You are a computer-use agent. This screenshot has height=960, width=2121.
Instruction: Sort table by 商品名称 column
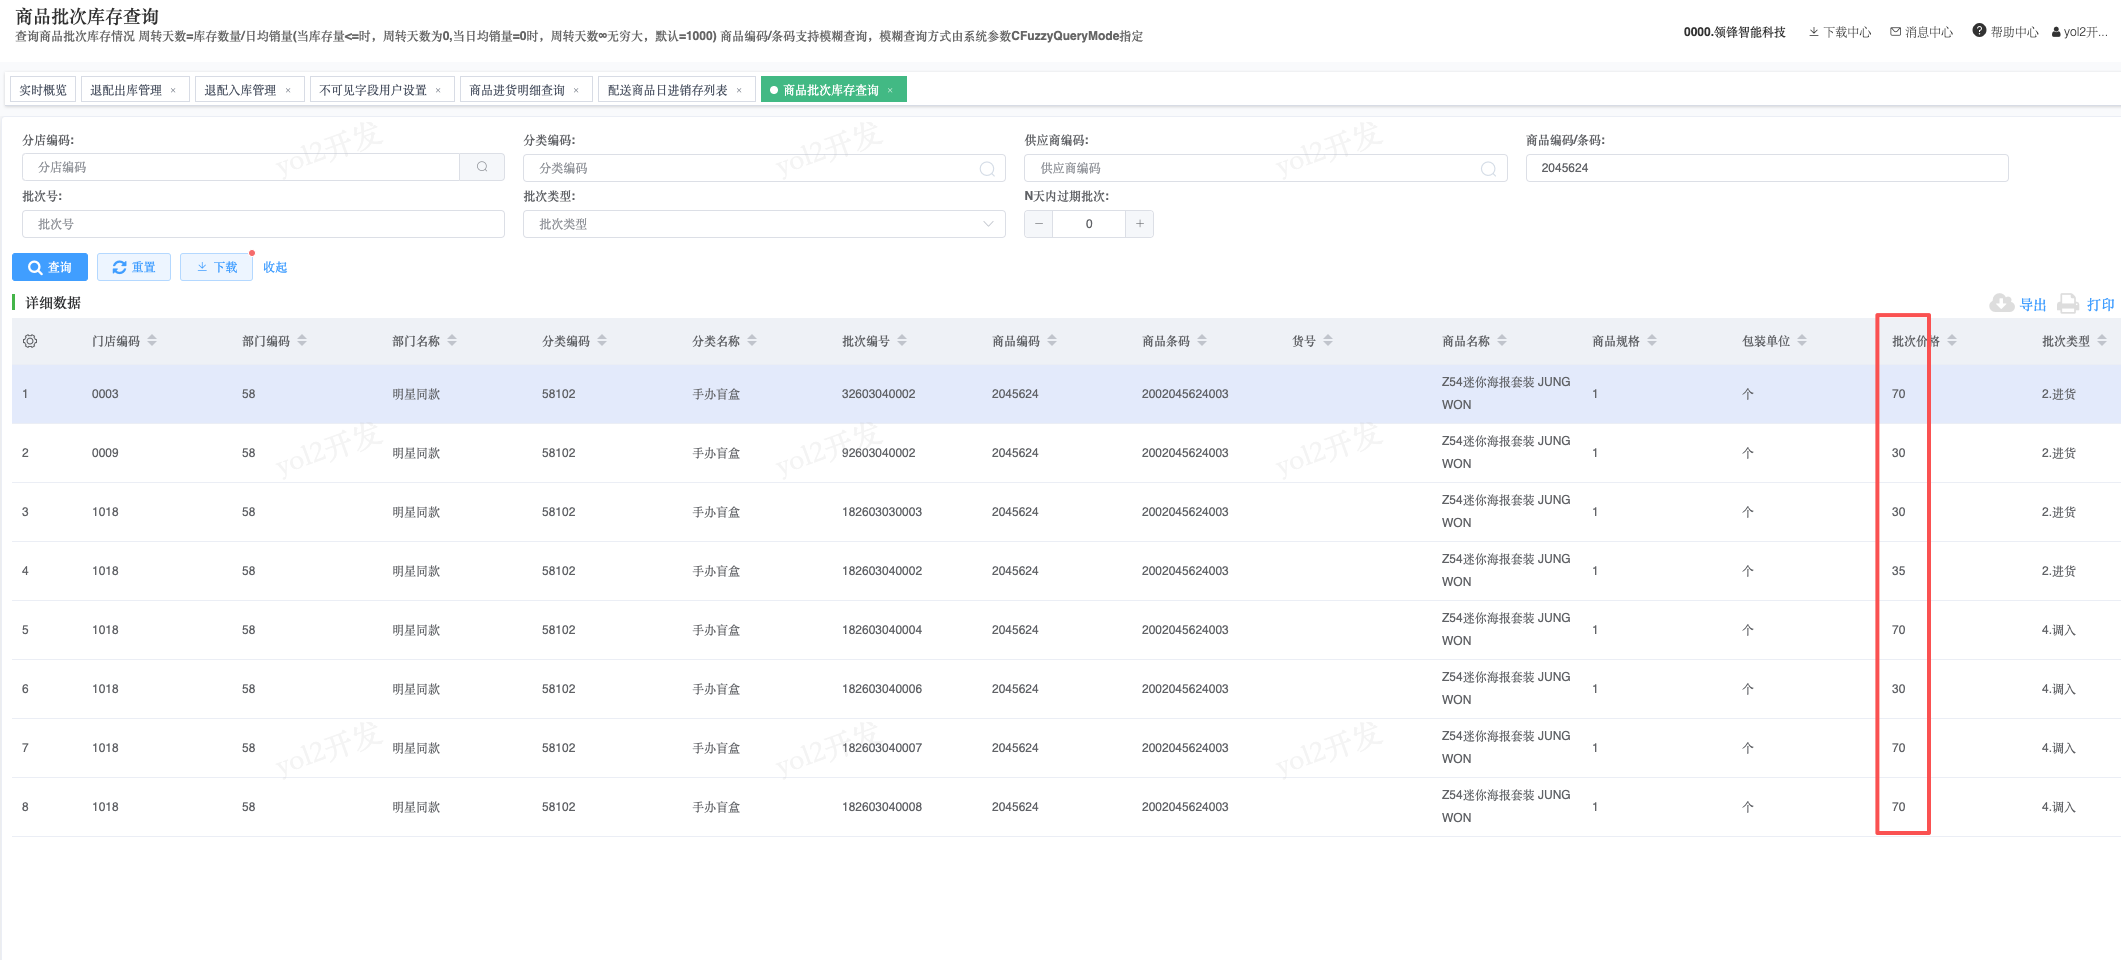(1502, 341)
